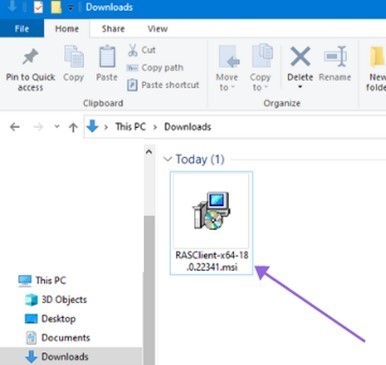This screenshot has height=365, width=386.
Task: Select the RASClient-x64-18.0.22341.msi file
Action: coord(211,223)
